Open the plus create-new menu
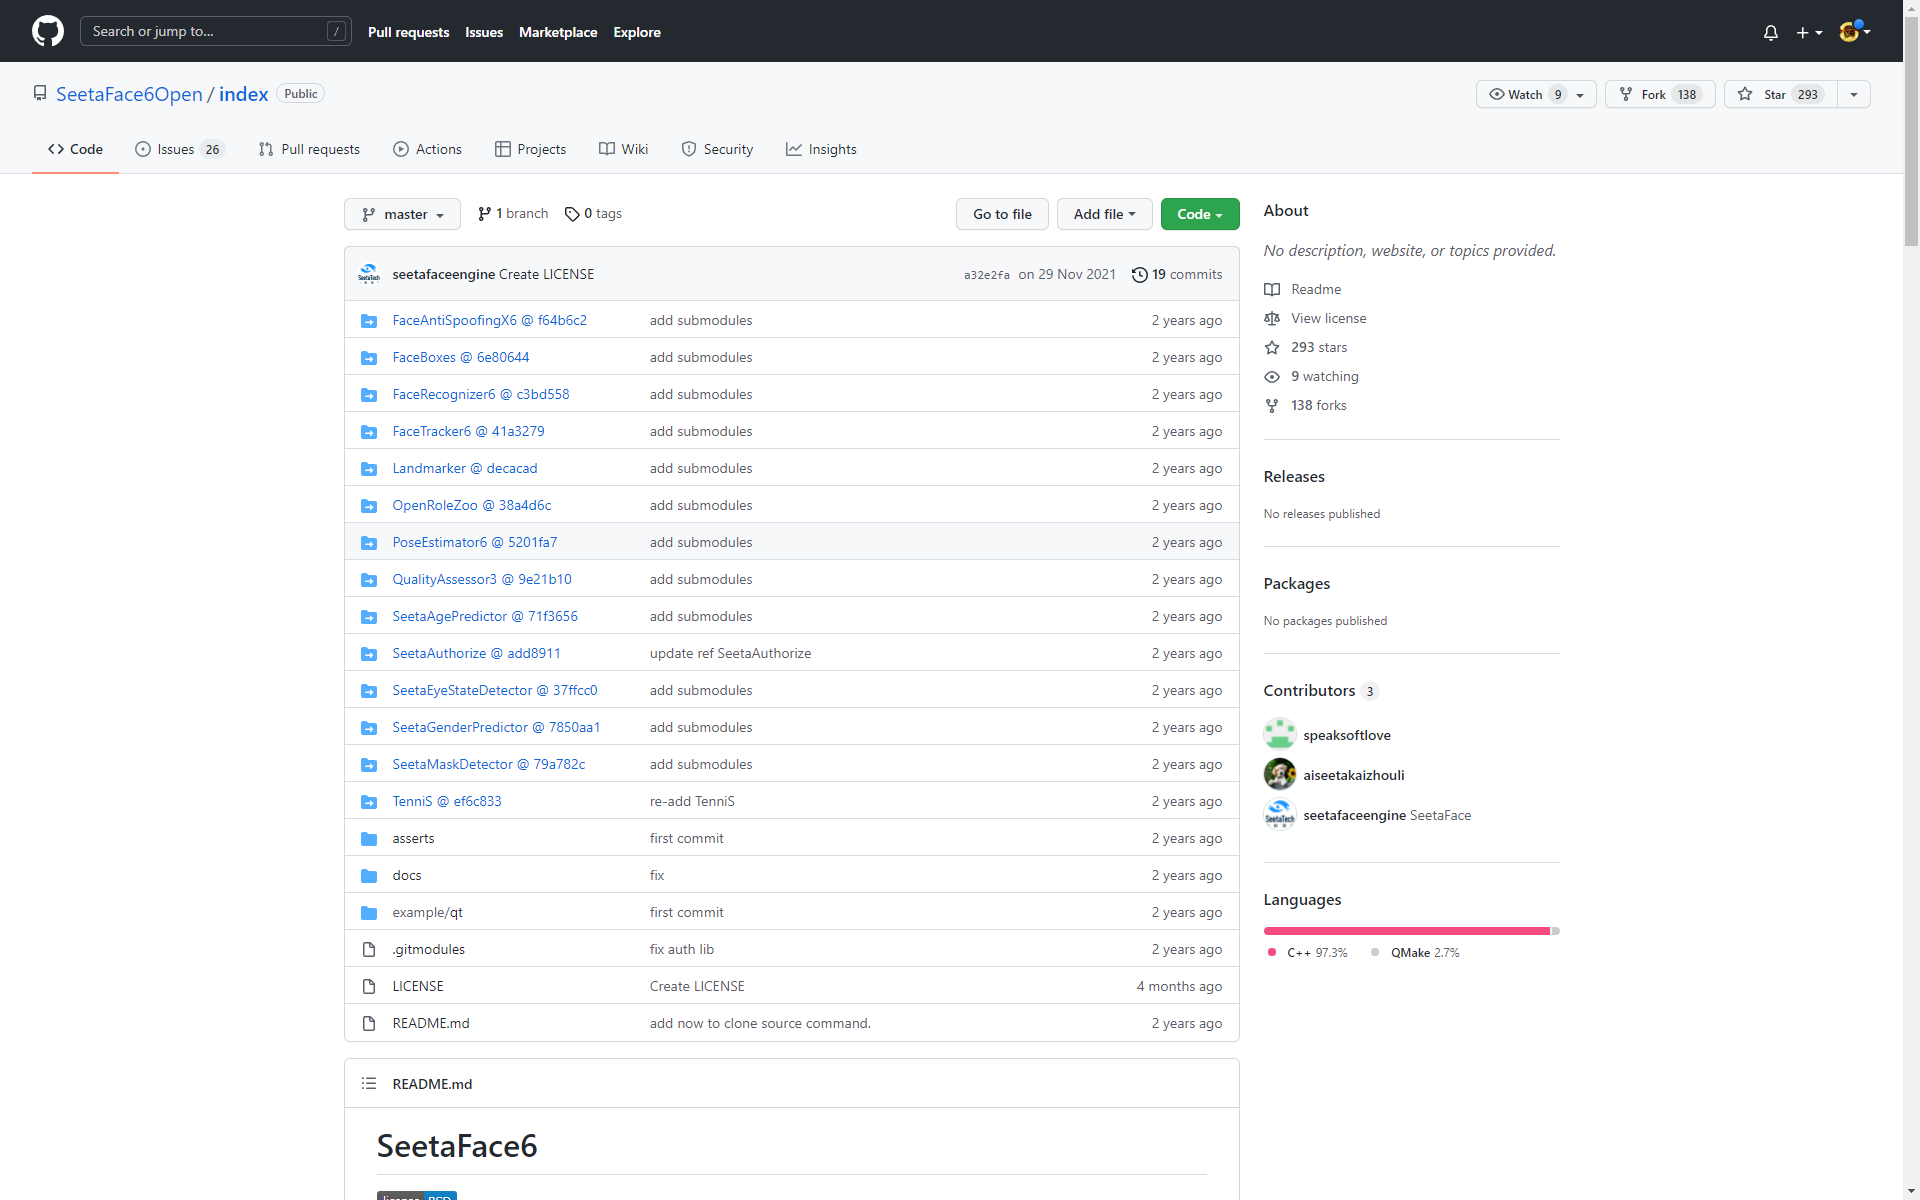This screenshot has height=1200, width=1920. [x=1809, y=32]
